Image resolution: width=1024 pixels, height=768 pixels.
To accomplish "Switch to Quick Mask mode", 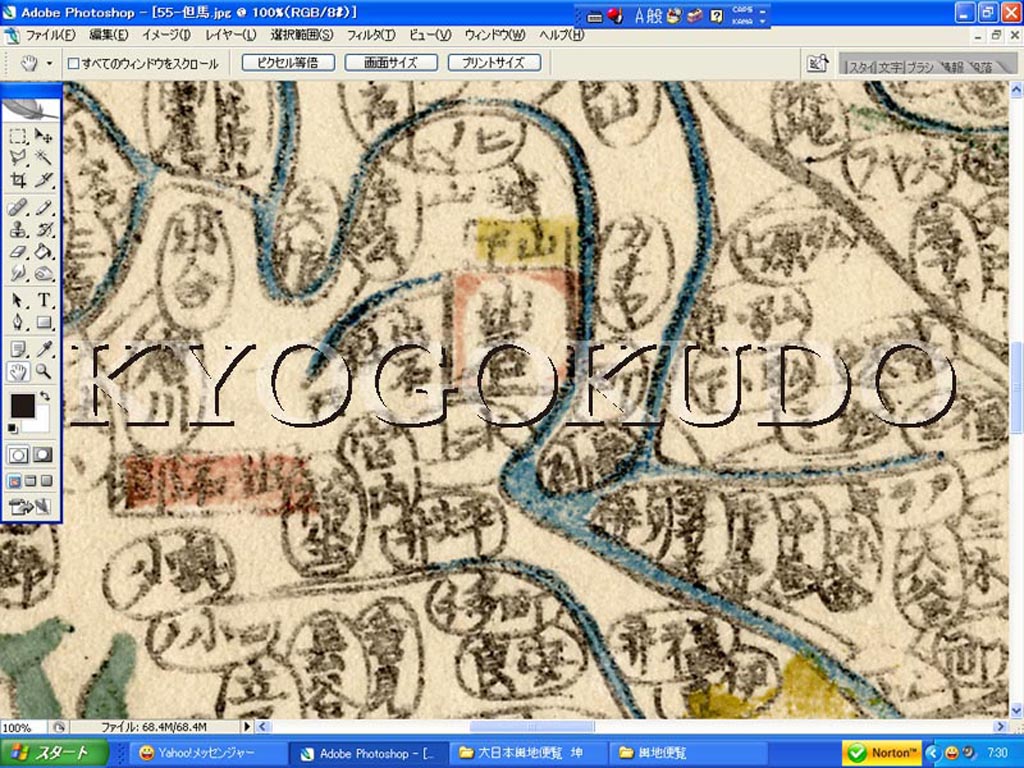I will click(43, 455).
